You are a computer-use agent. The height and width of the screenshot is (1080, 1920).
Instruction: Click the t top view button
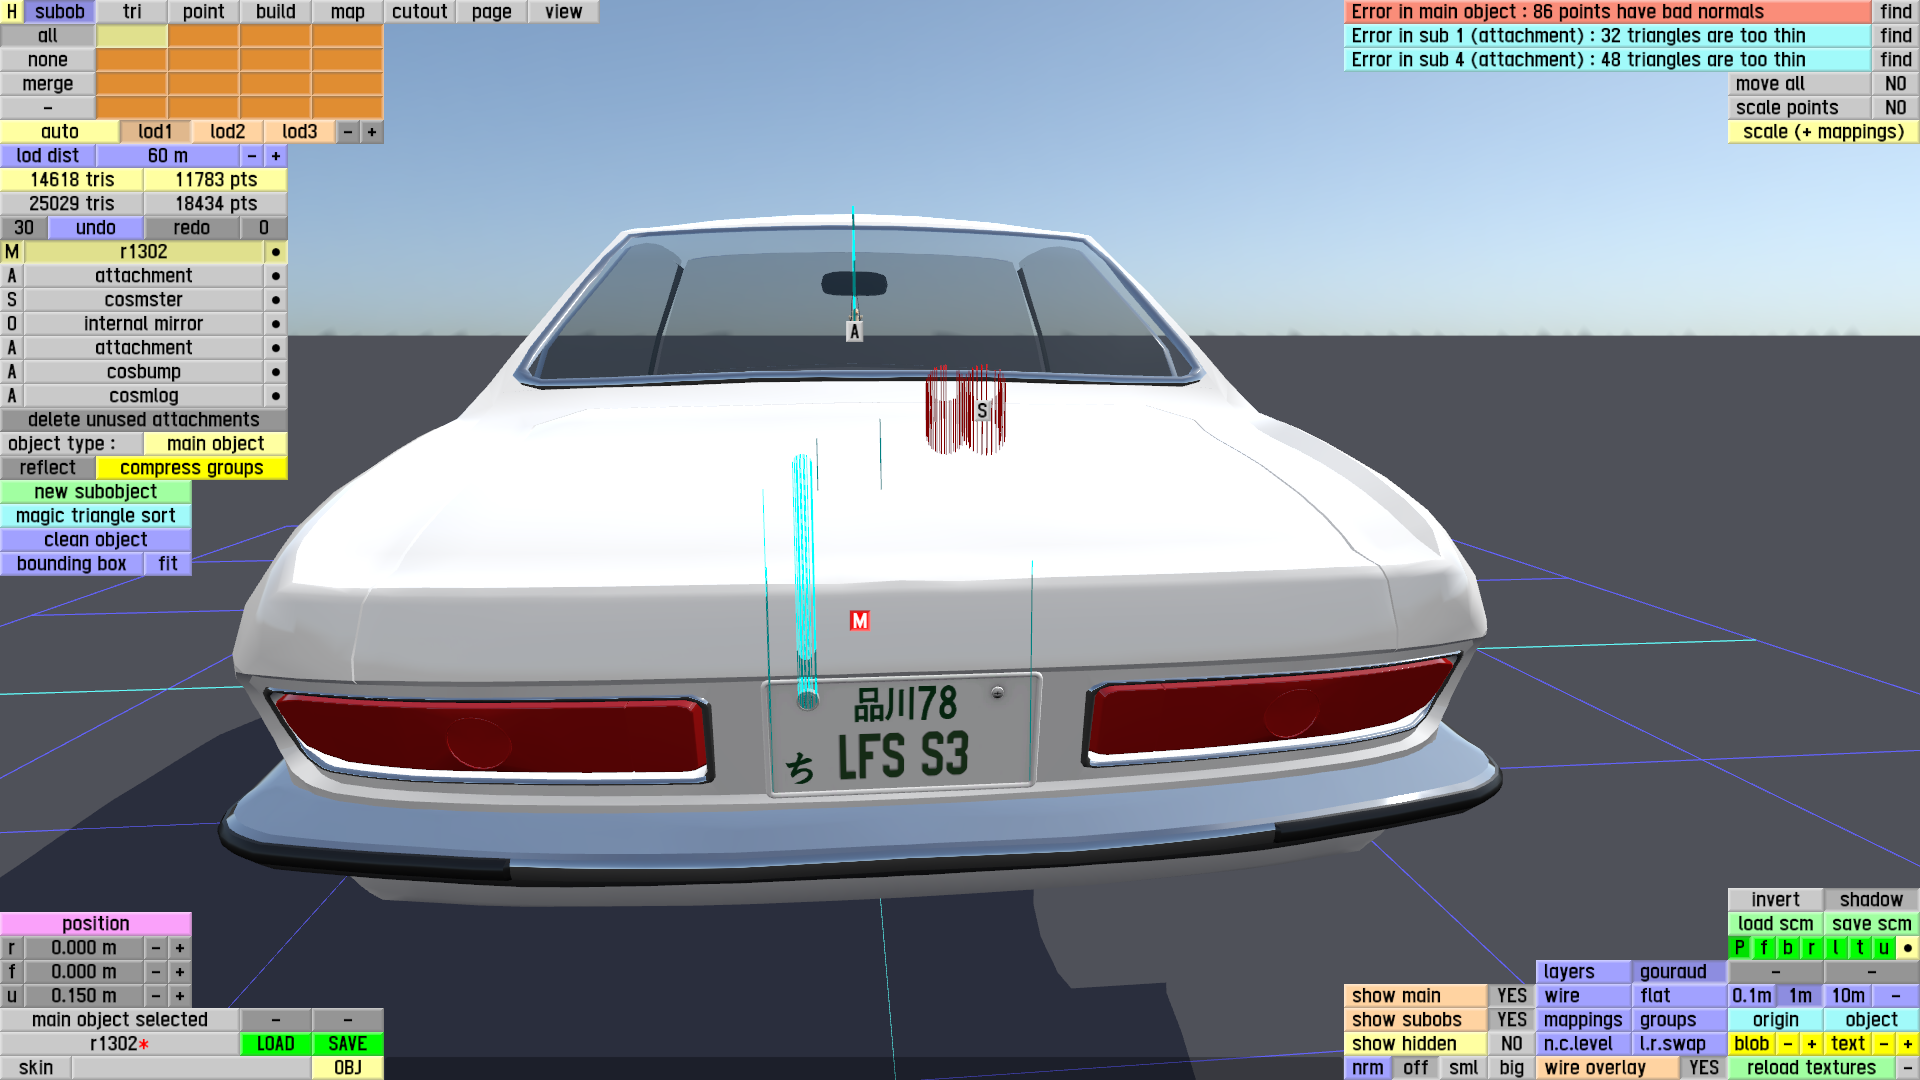click(x=1859, y=948)
